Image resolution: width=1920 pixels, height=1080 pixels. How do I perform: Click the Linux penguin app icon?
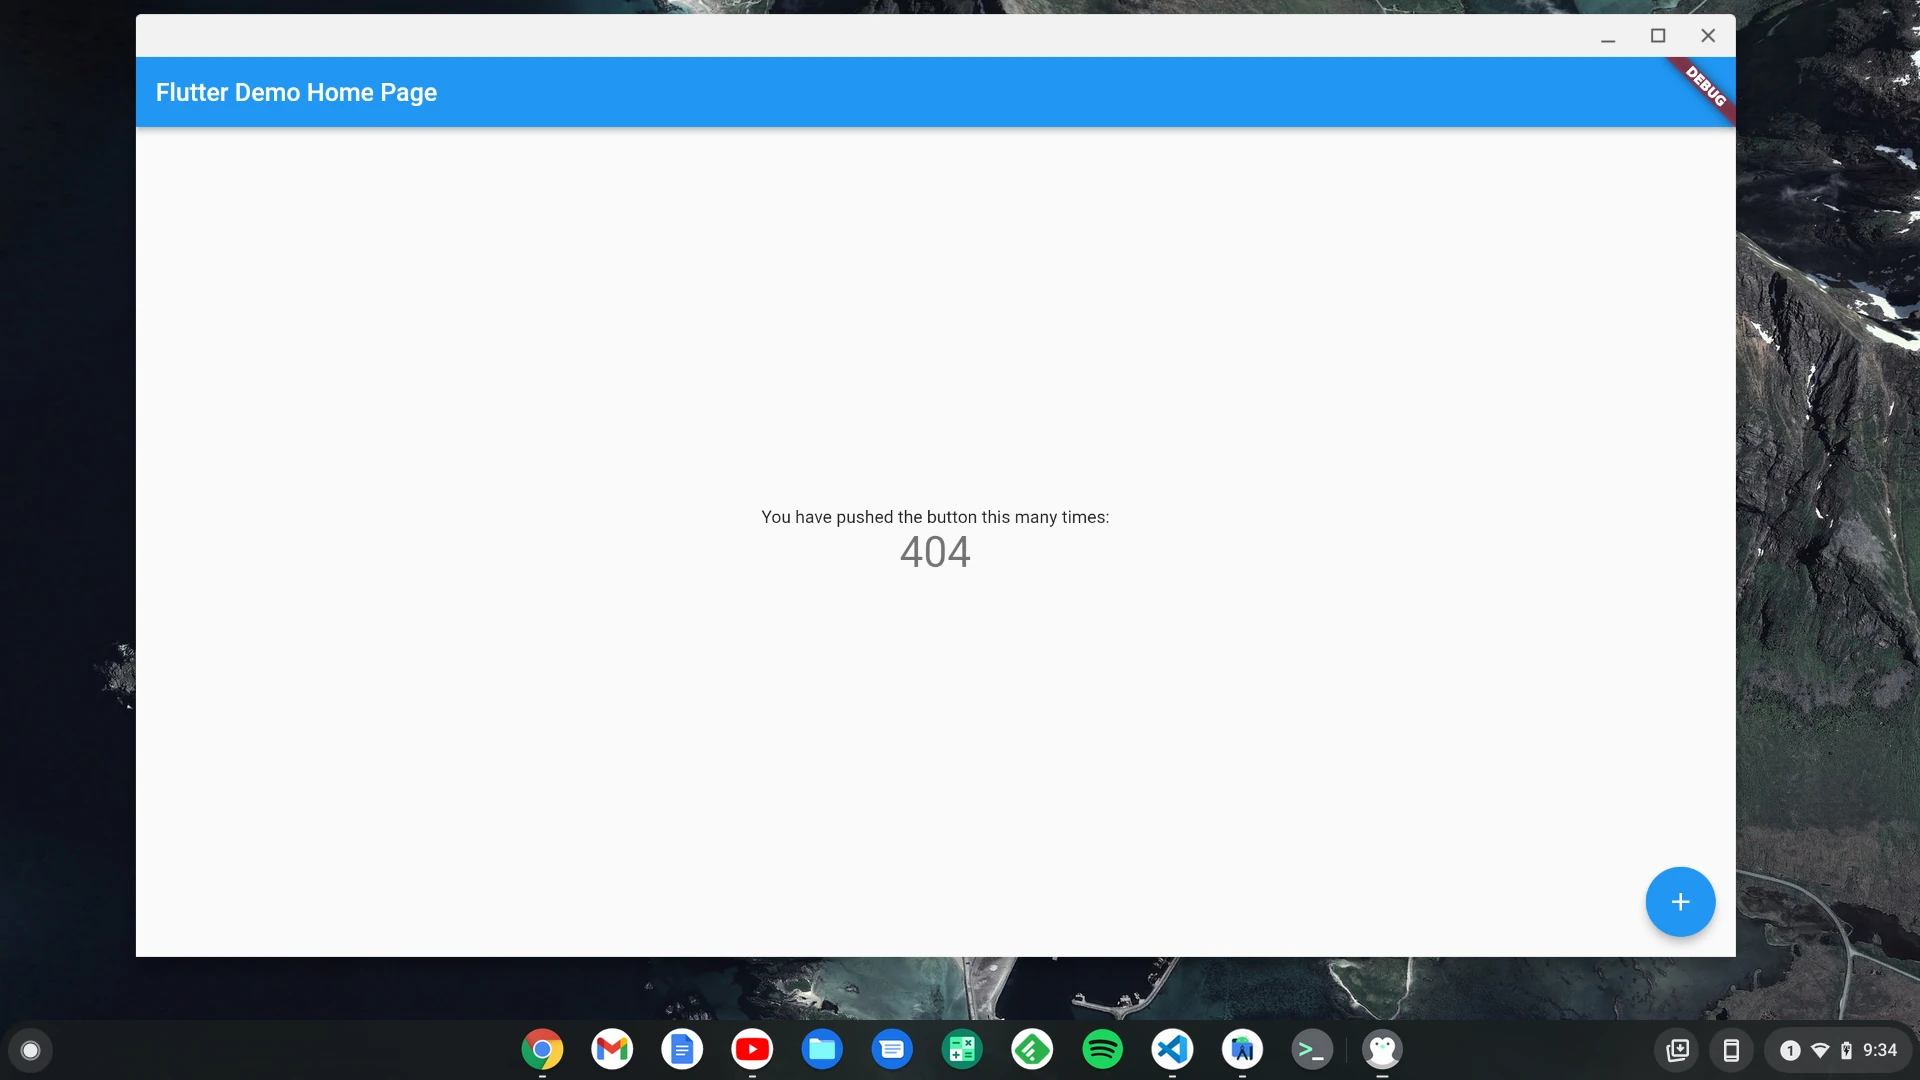click(x=1382, y=1050)
